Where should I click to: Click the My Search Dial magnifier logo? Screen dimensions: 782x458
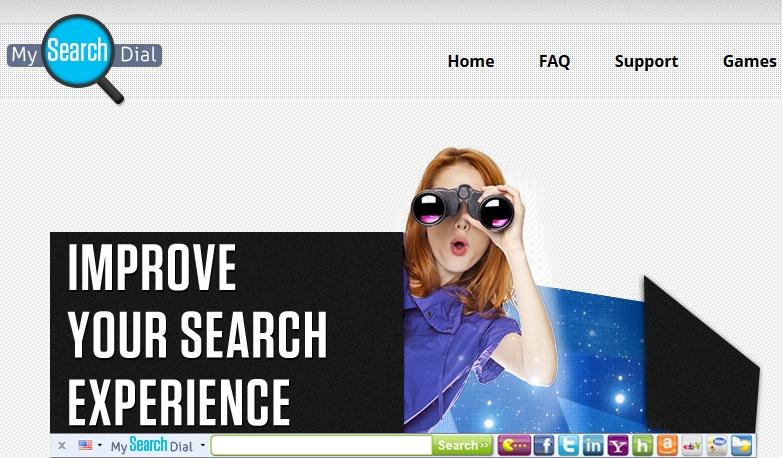point(84,56)
